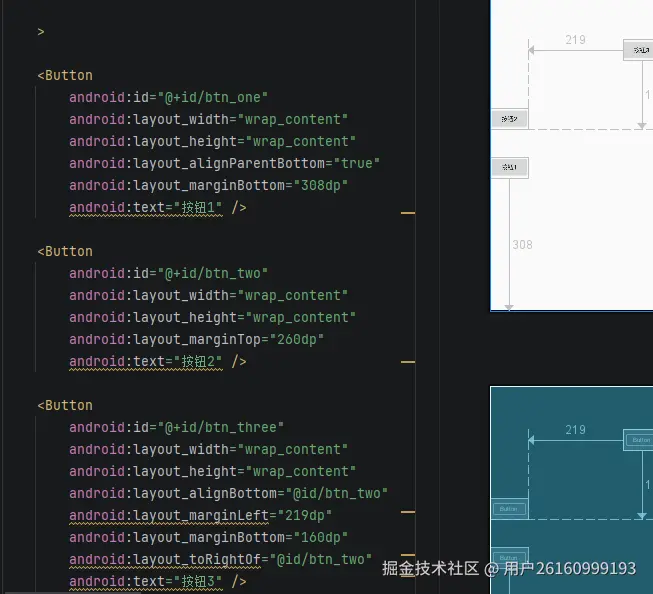This screenshot has width=653, height=594.
Task: Click layout_width line in the btn_two block
Action: pos(208,296)
